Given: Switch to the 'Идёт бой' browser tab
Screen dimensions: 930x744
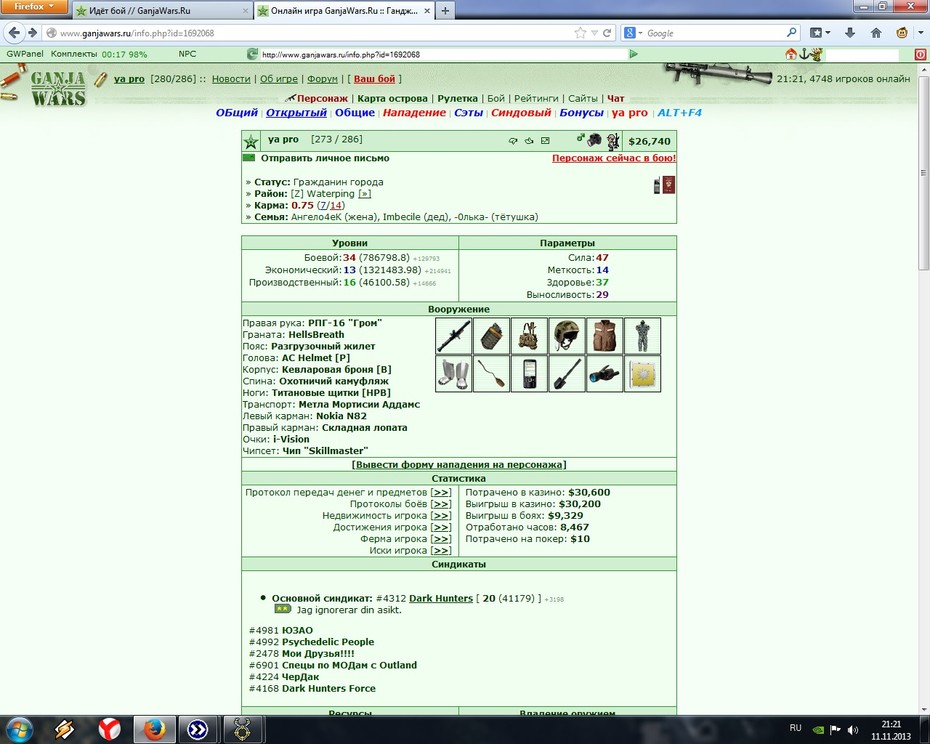Looking at the screenshot, I should click(x=161, y=11).
